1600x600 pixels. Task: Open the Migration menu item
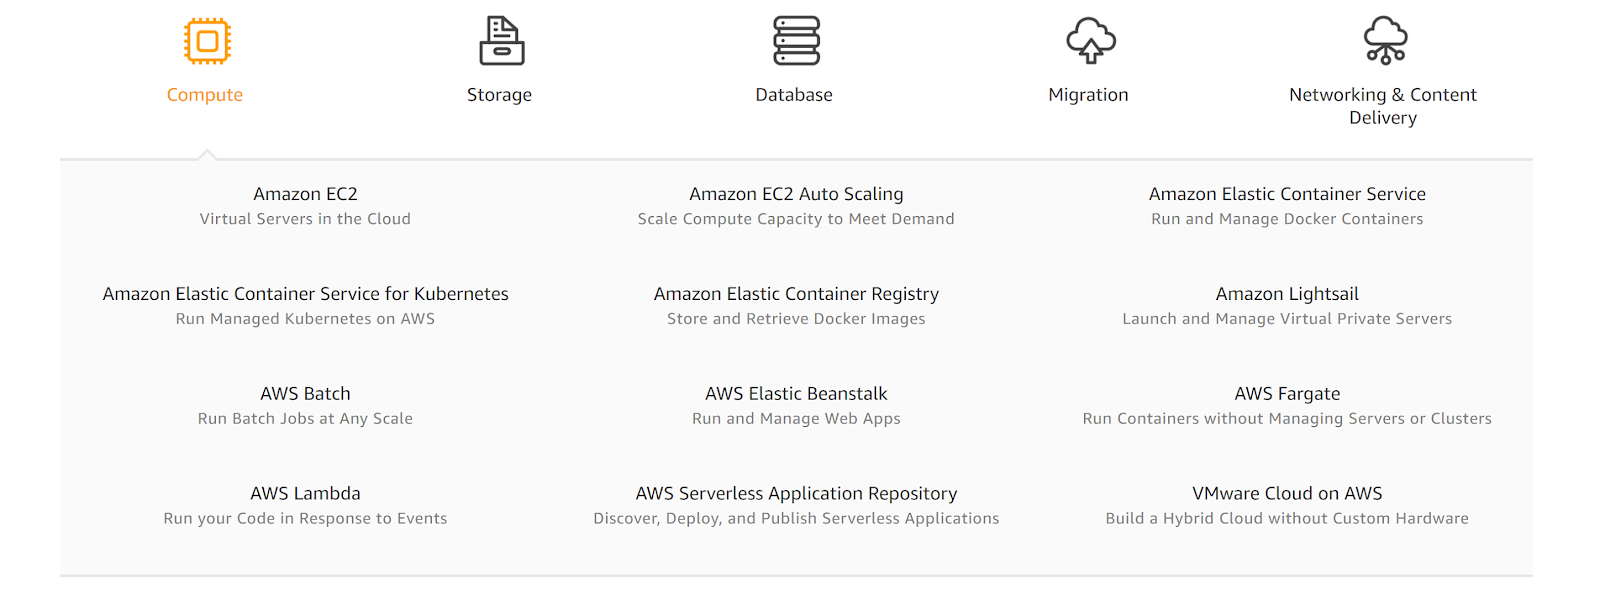point(1088,94)
